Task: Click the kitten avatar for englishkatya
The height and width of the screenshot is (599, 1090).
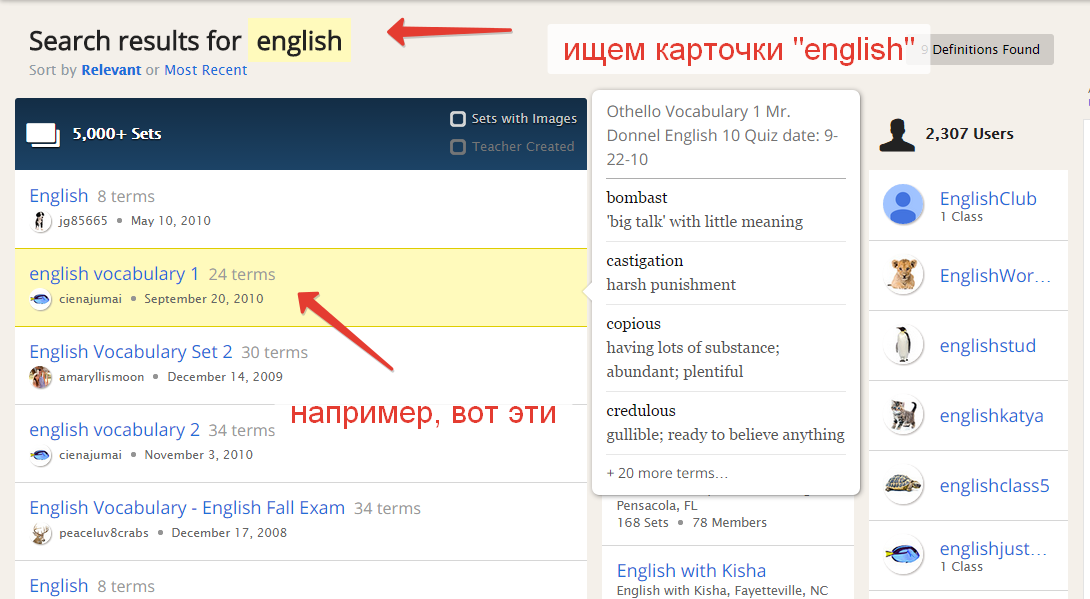Action: coord(903,415)
